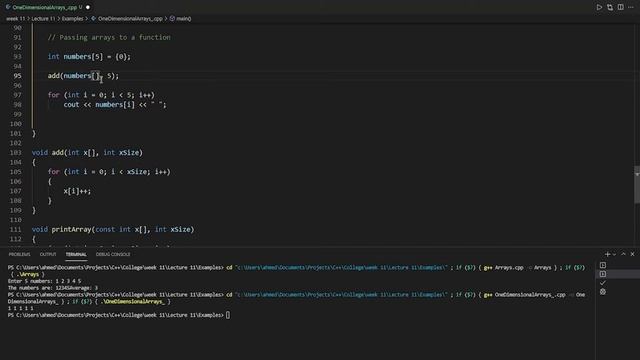The image size is (640, 360).
Task: Click 'int numbers[5] = {0};' declaration
Action: pos(89,57)
